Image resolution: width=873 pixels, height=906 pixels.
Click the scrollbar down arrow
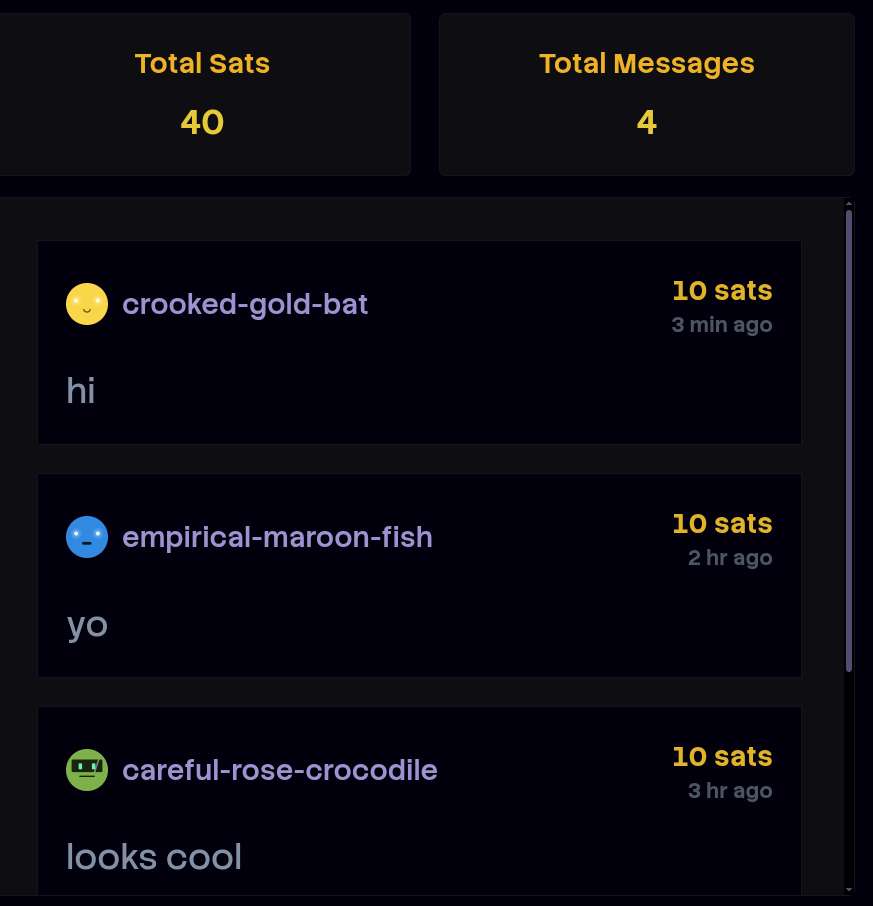coord(849,888)
